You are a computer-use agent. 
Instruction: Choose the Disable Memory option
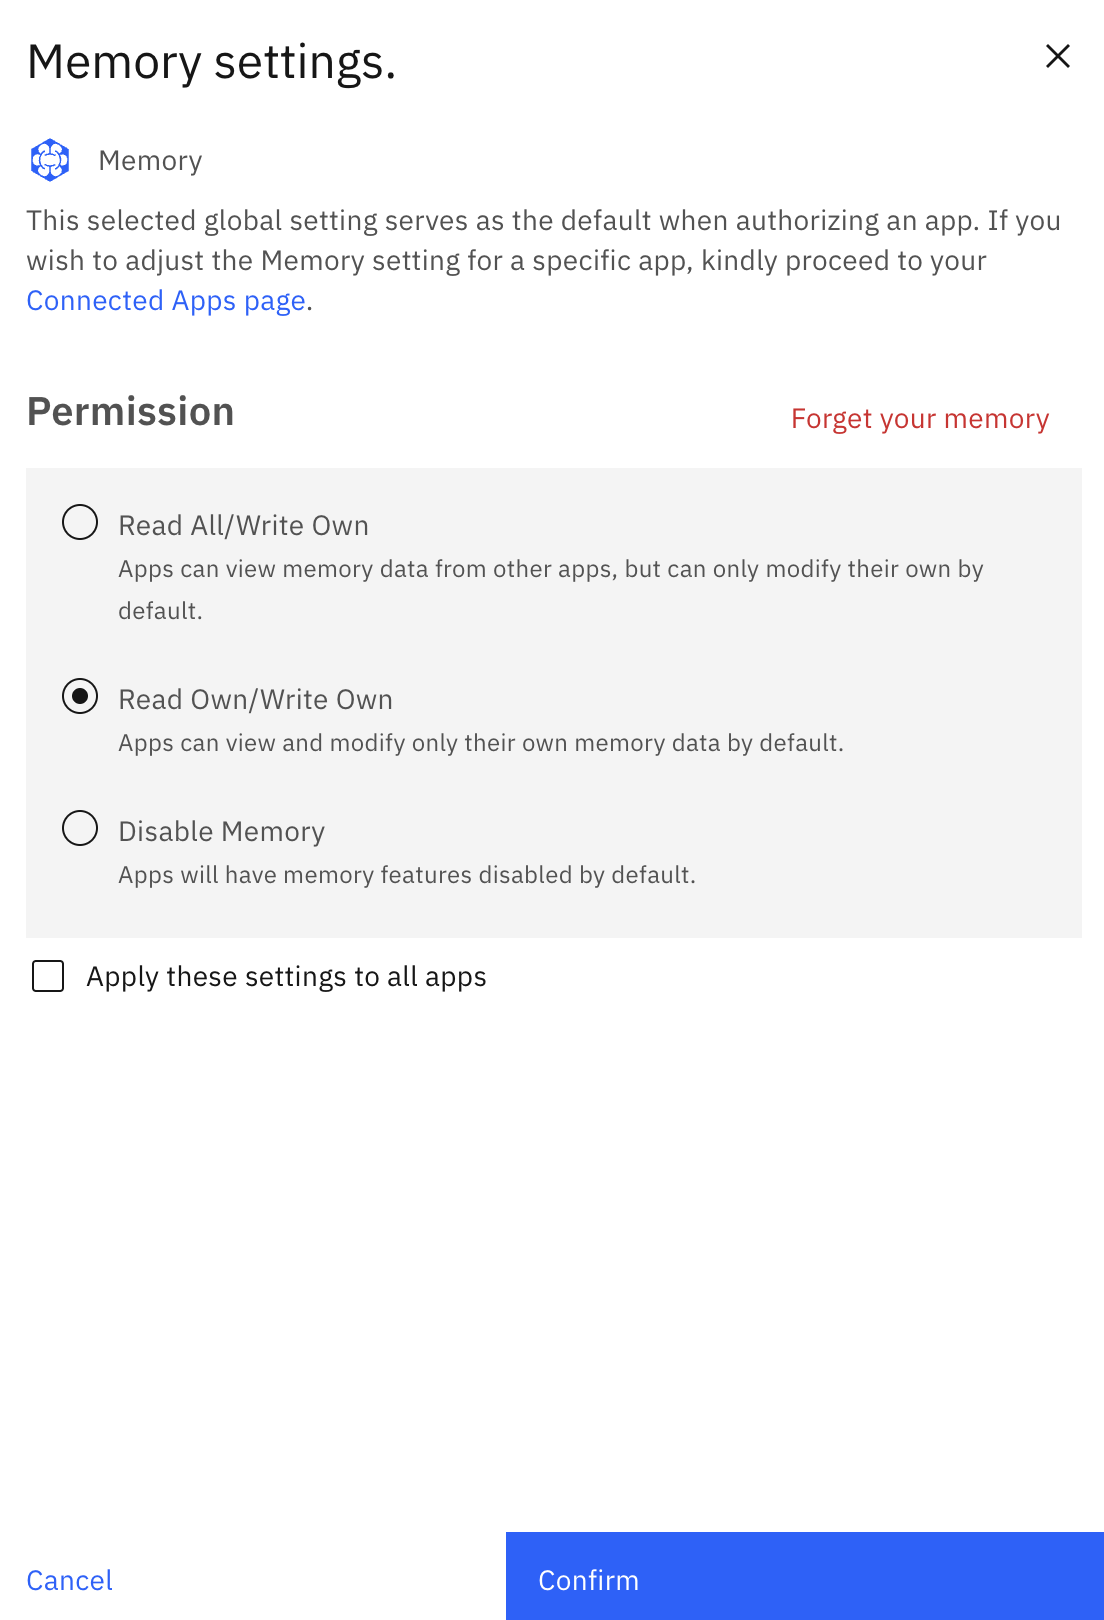80,829
